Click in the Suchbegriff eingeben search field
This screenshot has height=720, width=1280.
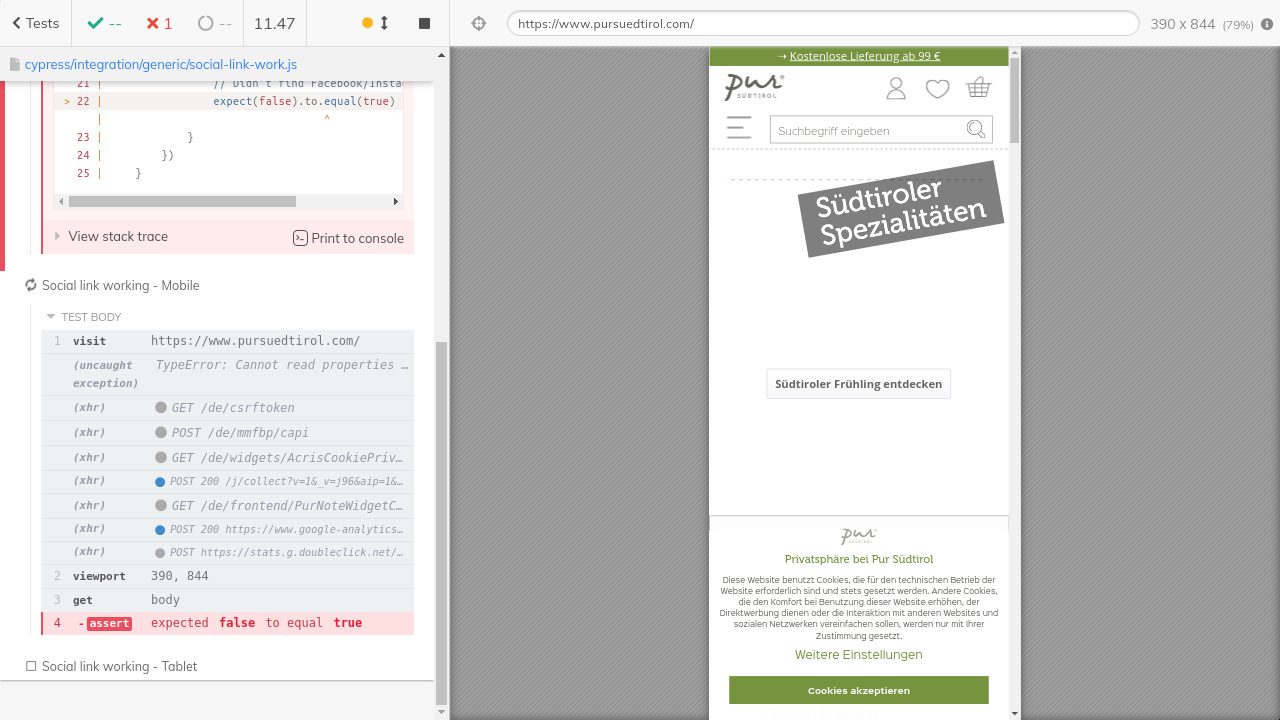[865, 130]
